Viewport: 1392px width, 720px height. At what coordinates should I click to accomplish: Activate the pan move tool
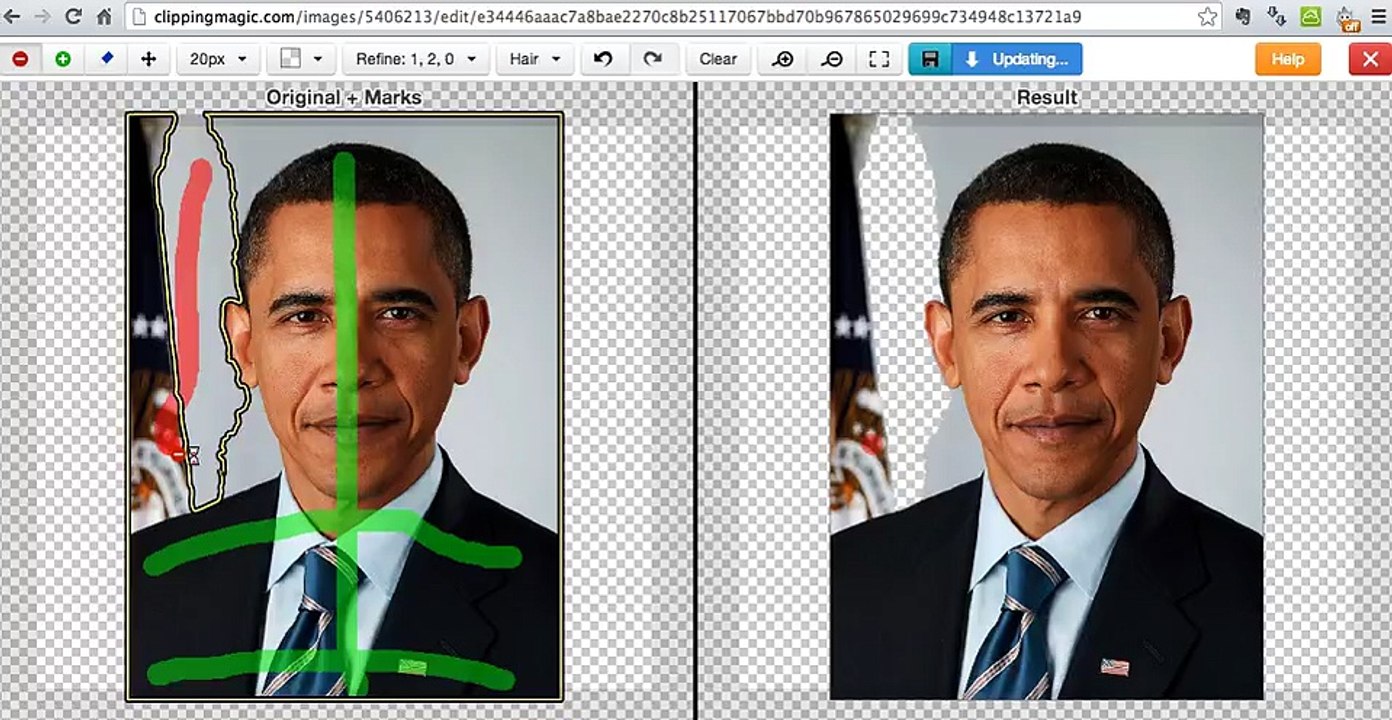tap(149, 59)
